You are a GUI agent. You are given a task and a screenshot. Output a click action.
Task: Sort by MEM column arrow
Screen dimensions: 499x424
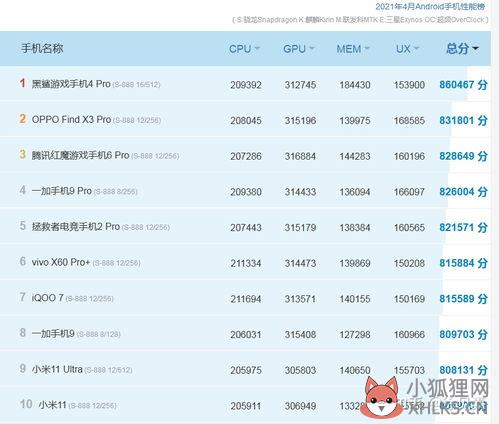367,49
